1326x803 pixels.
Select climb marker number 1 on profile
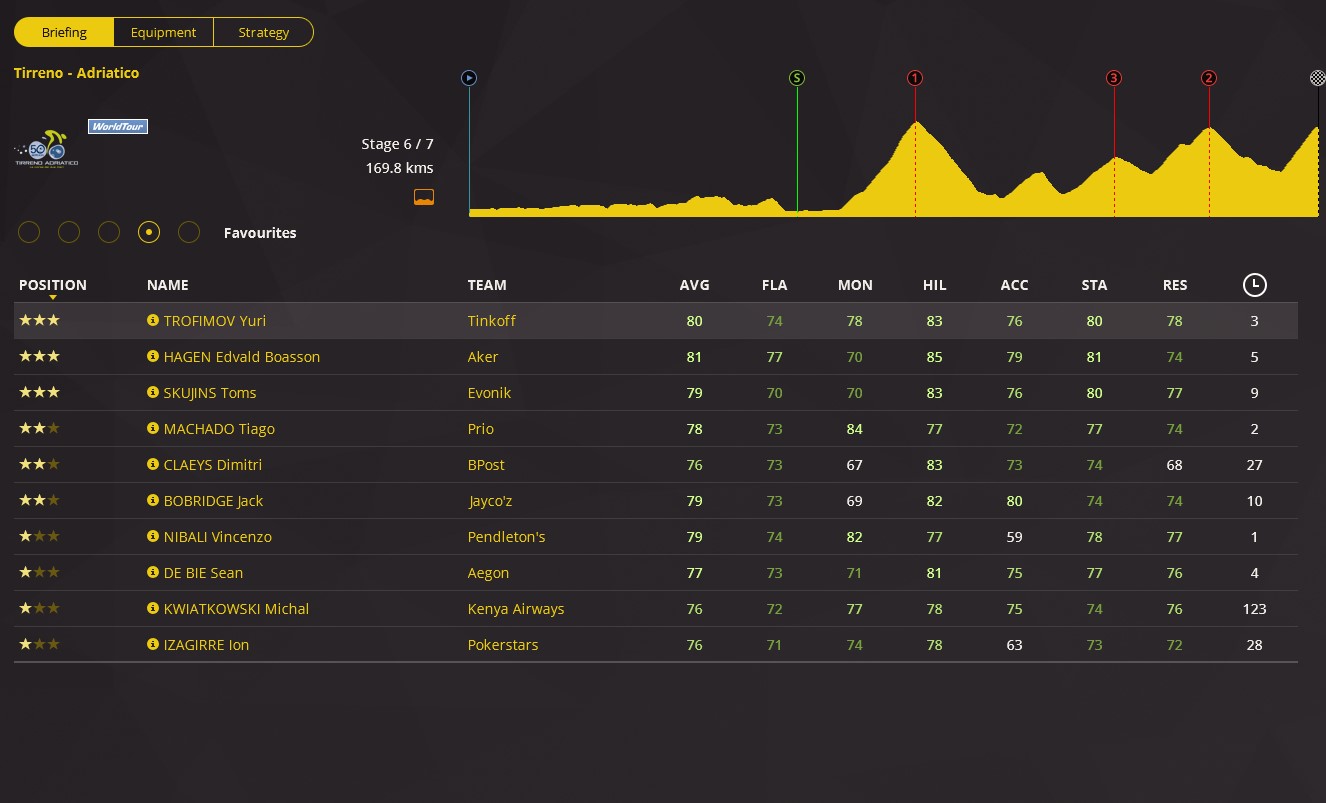[915, 78]
